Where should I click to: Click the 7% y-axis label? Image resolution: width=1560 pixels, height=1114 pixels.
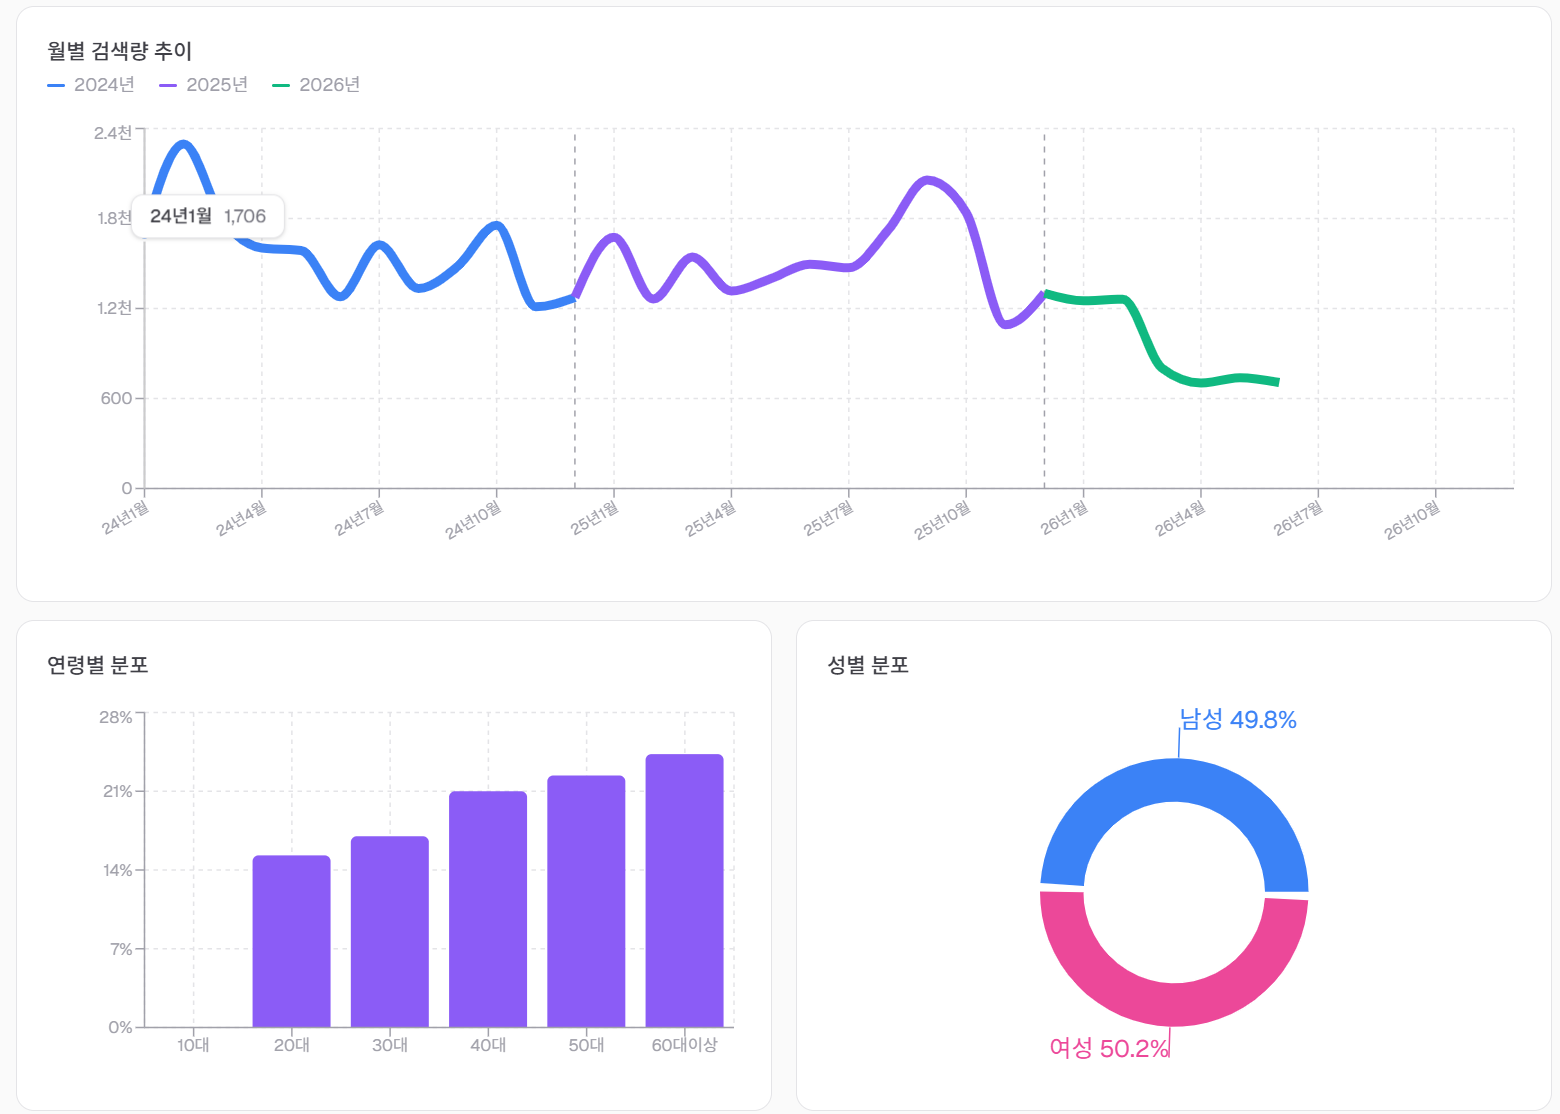tap(121, 948)
